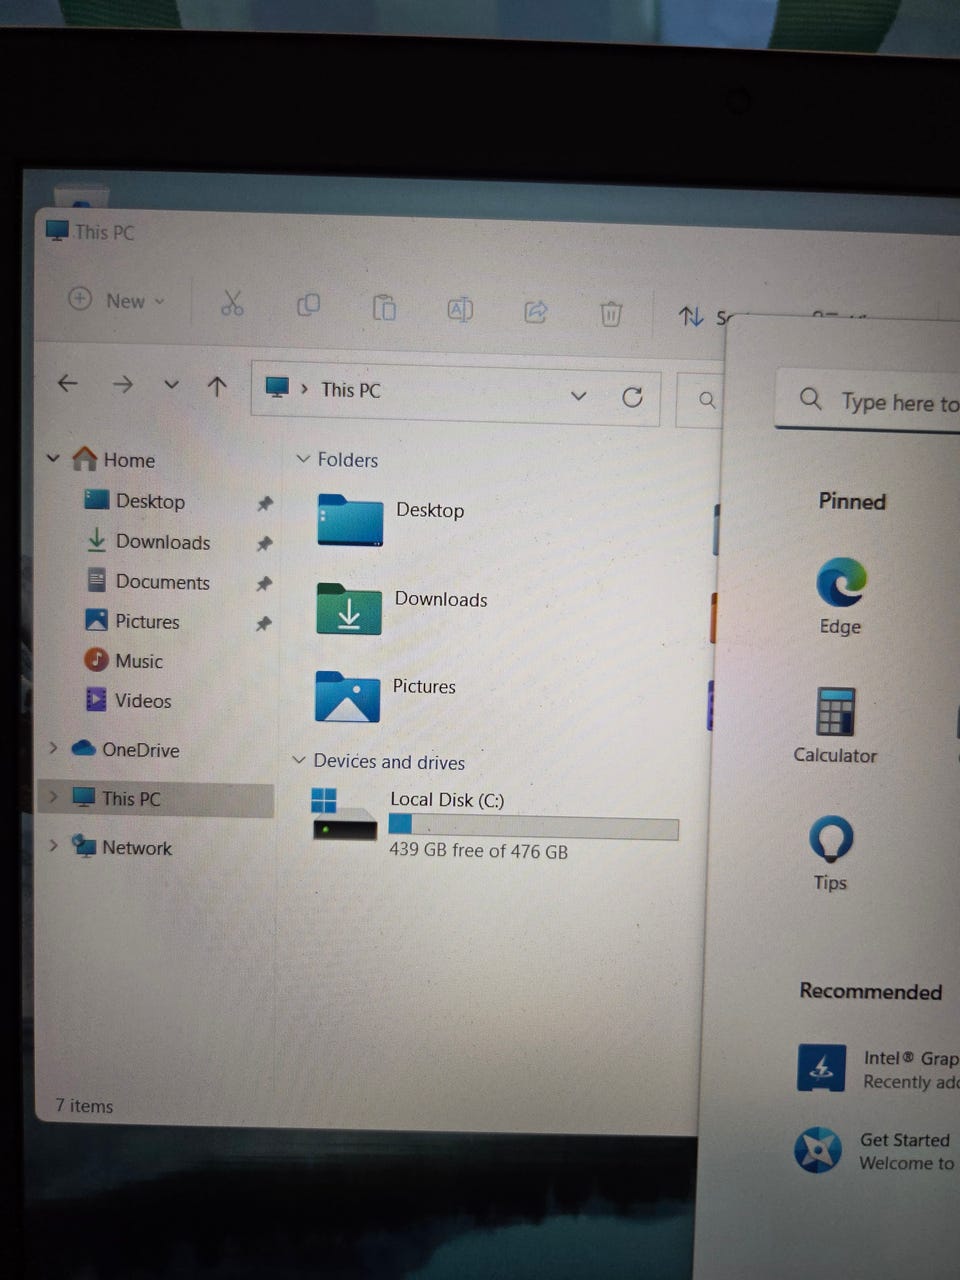Go forward with the right arrow
The image size is (960, 1280).
(122, 384)
